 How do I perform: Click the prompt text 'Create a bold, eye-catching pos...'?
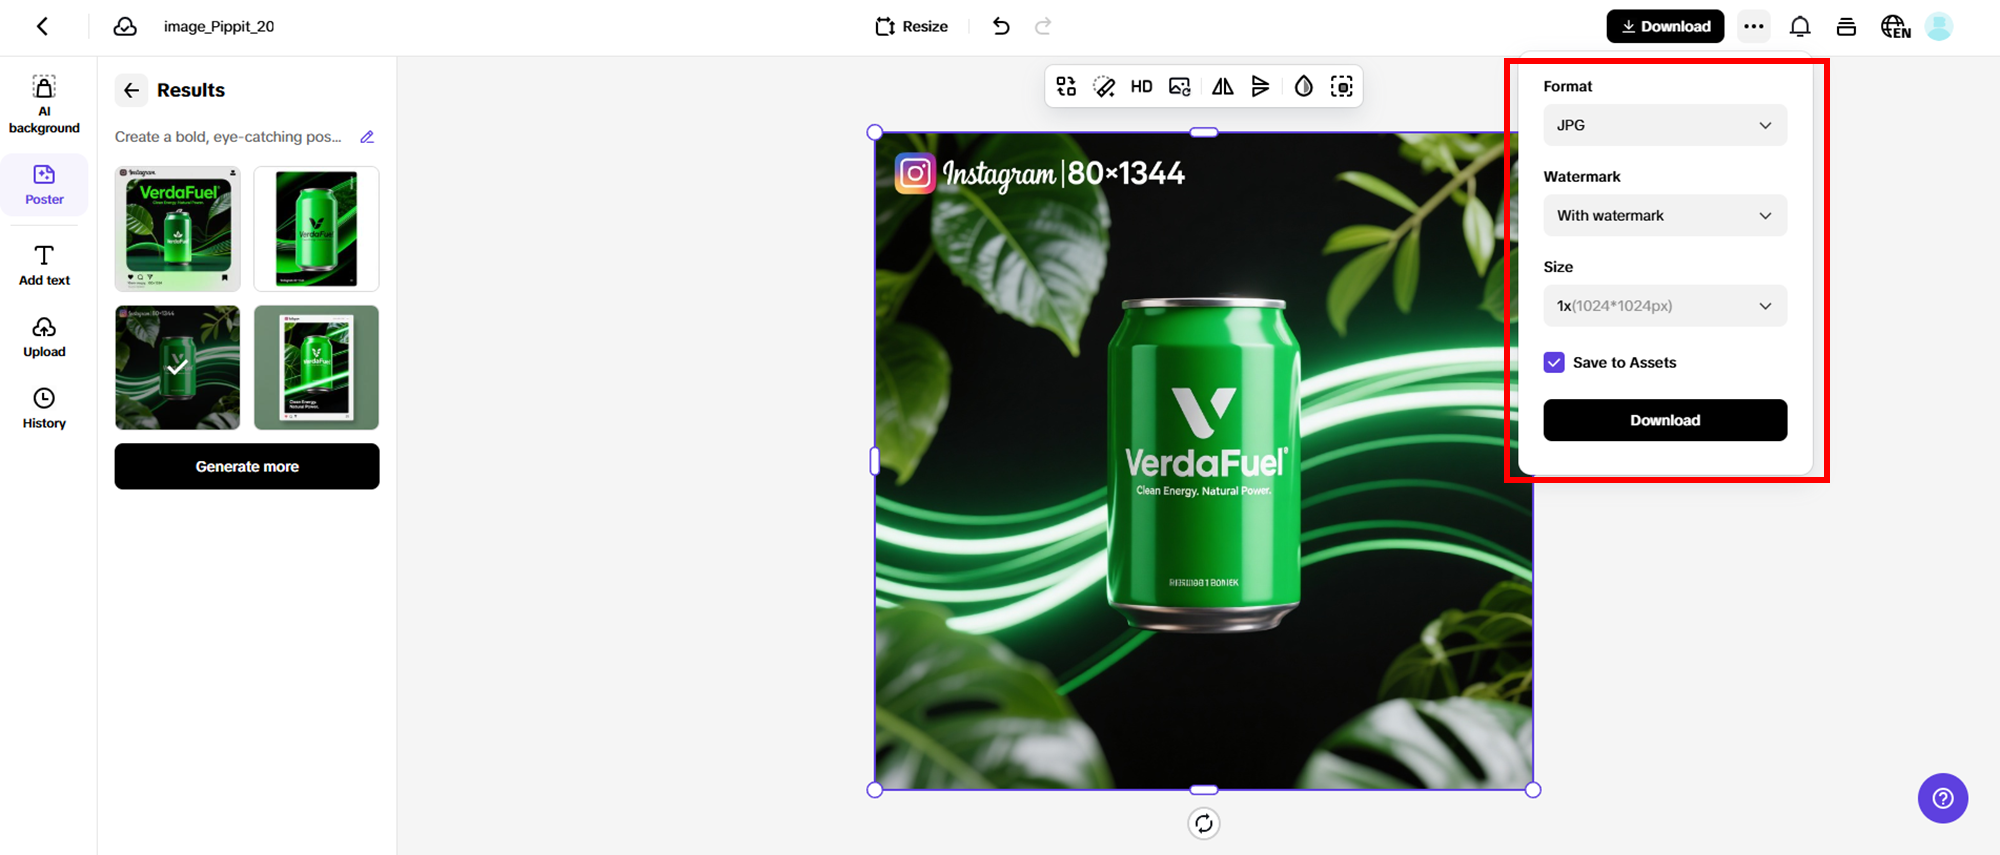pyautogui.click(x=228, y=137)
